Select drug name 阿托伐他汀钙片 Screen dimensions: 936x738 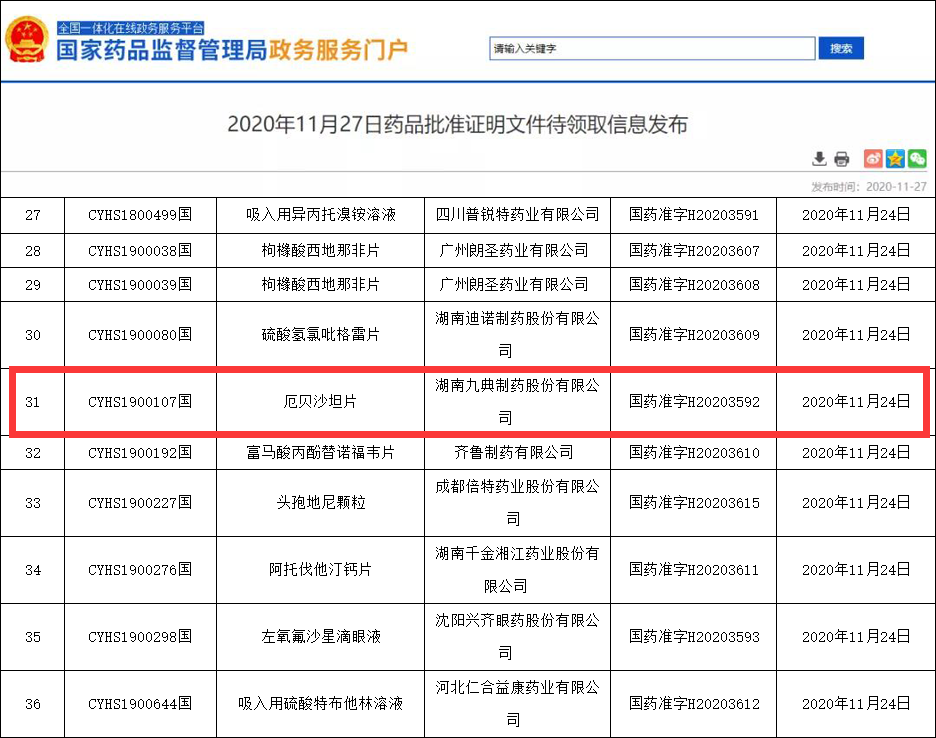tap(321, 570)
